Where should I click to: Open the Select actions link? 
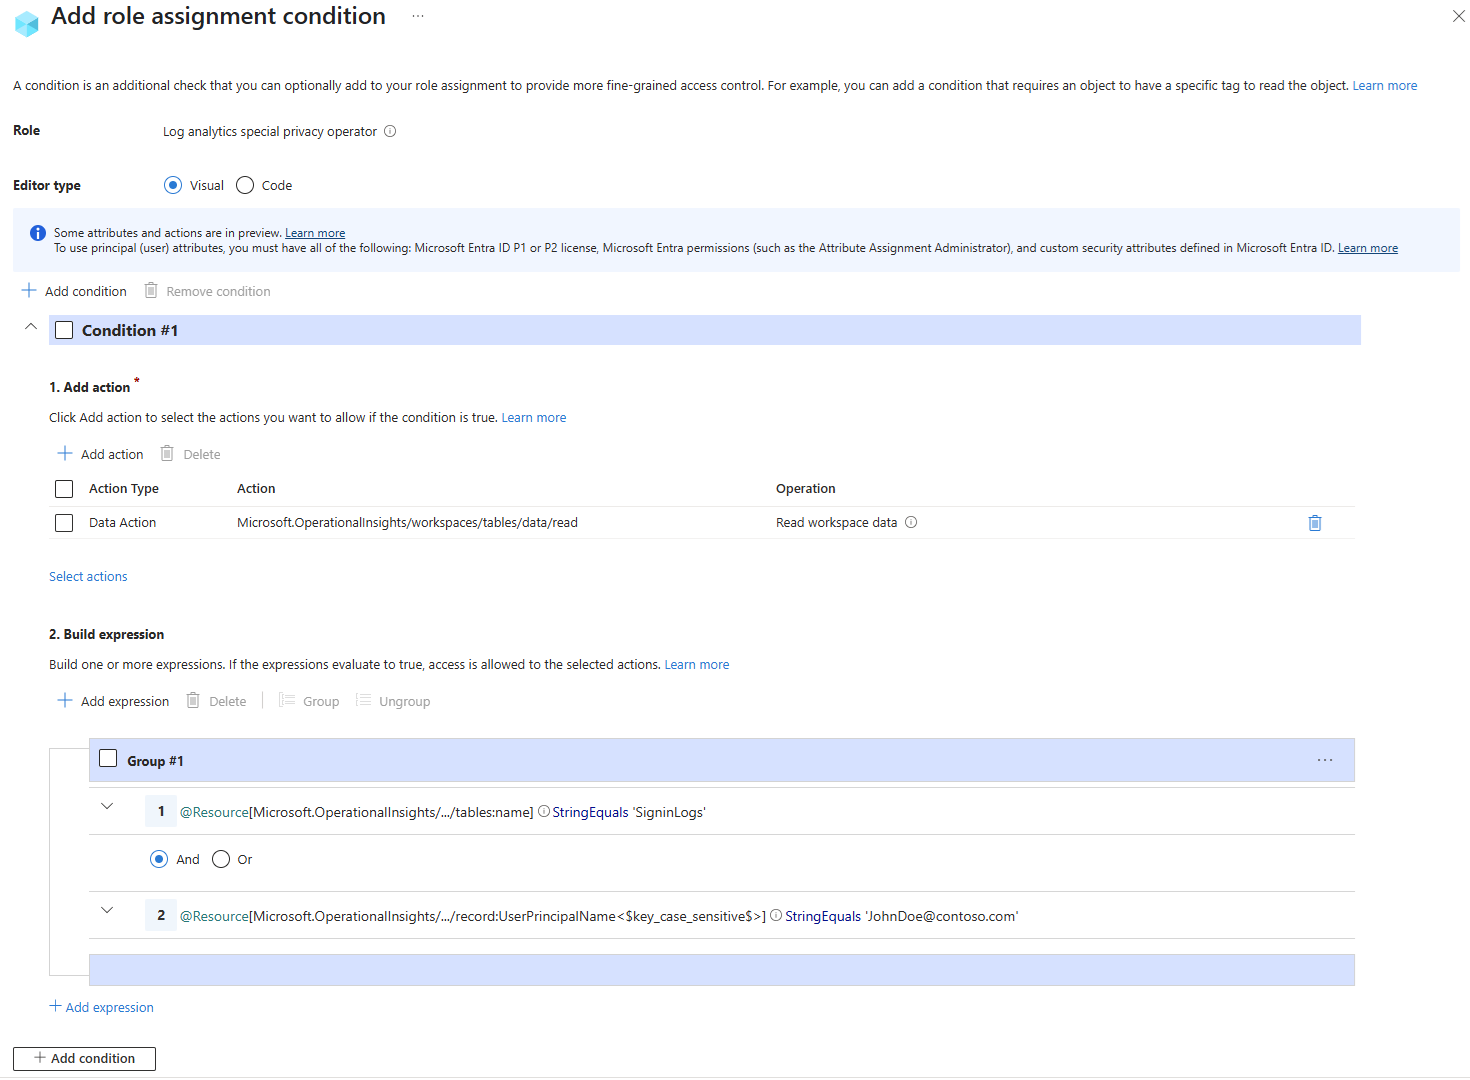[x=88, y=576]
